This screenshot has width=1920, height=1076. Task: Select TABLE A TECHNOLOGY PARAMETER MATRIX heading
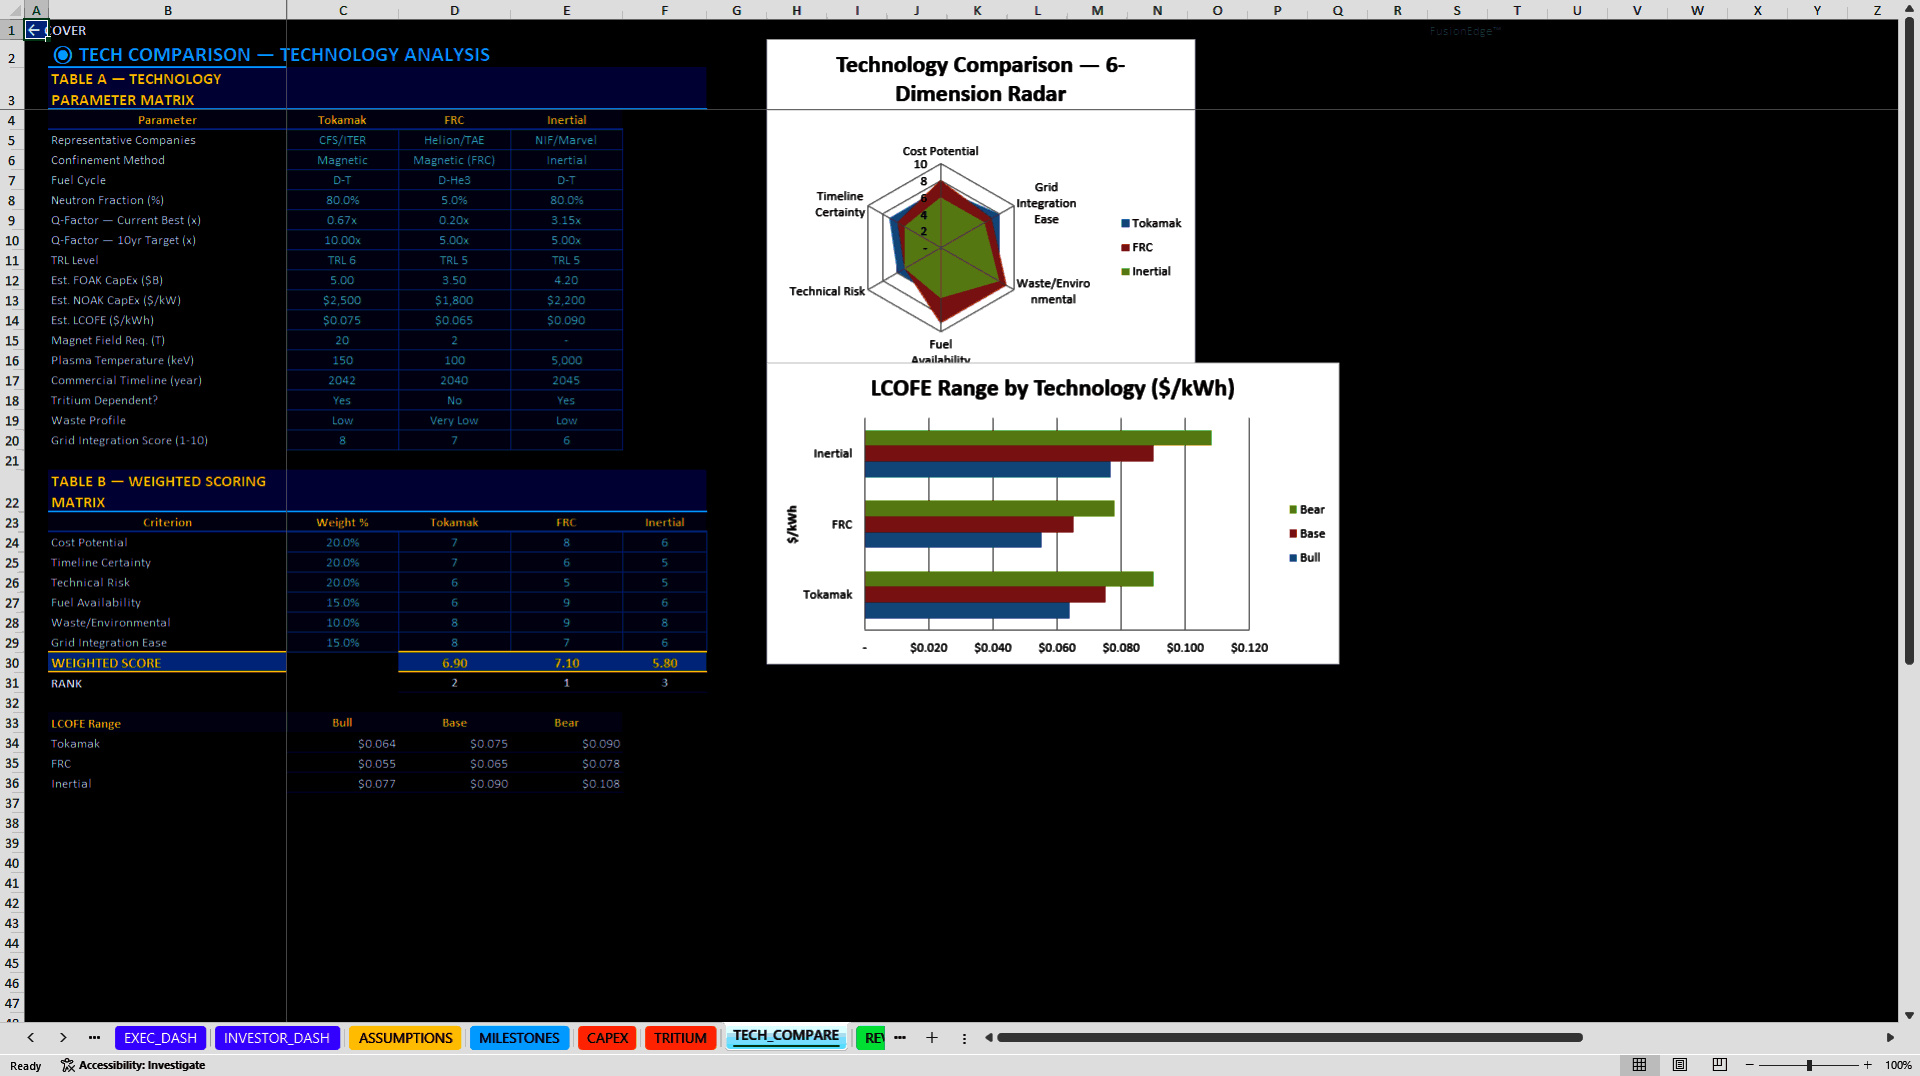coord(168,89)
